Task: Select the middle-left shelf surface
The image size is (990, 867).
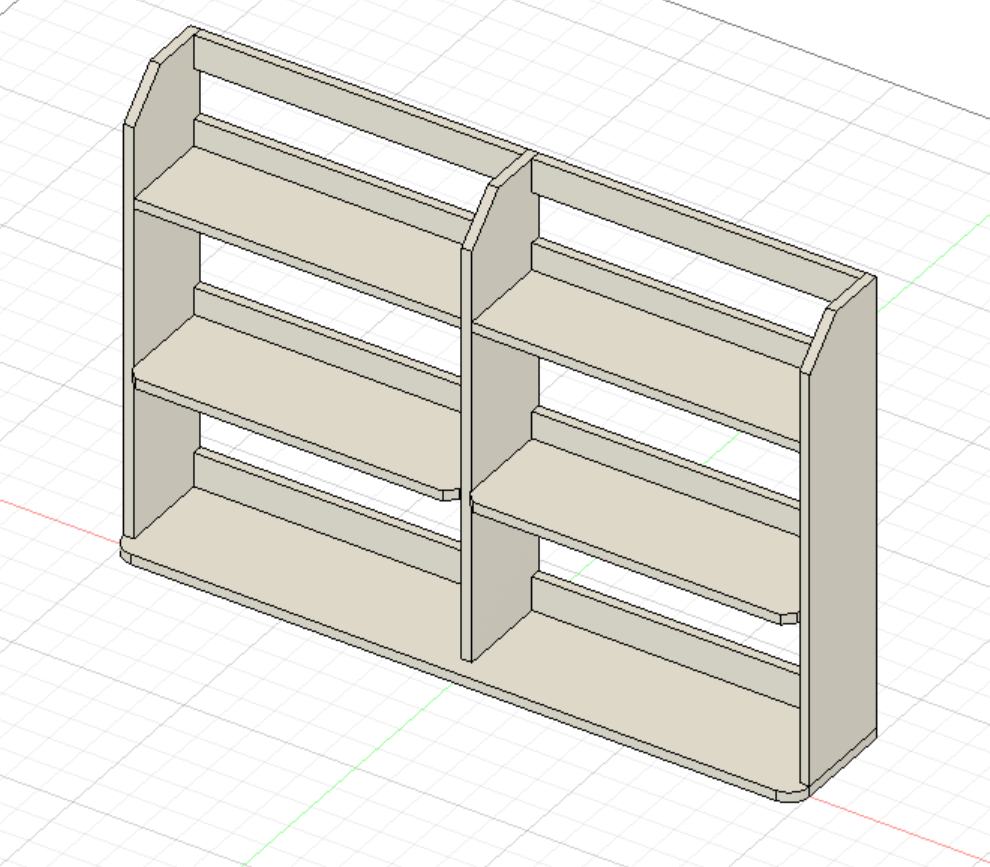Action: tap(300, 390)
